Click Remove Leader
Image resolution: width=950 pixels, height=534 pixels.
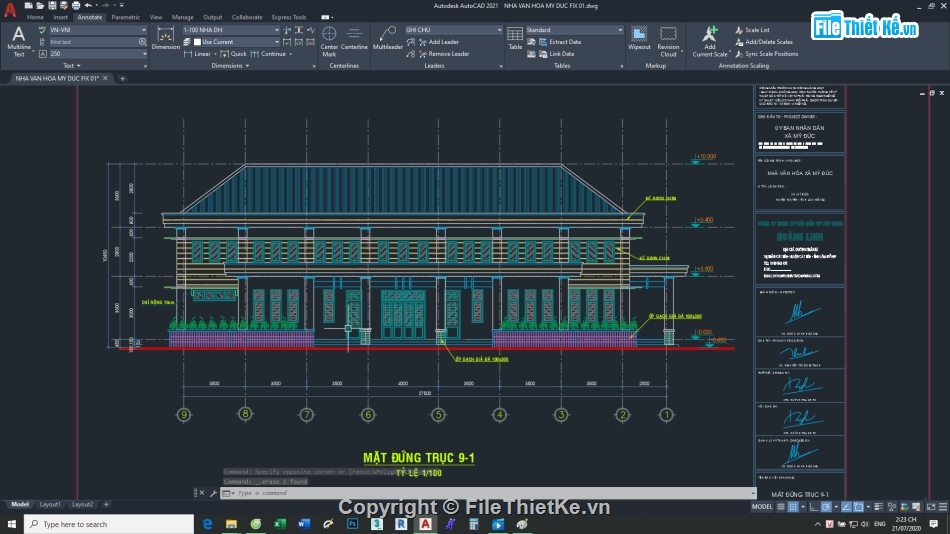[x=443, y=54]
